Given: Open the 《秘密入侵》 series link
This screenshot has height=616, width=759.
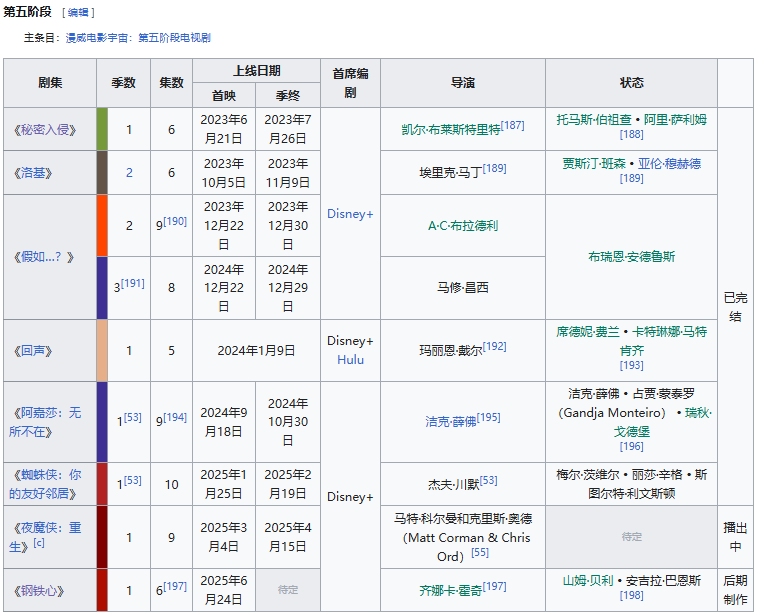Looking at the screenshot, I should coord(45,130).
